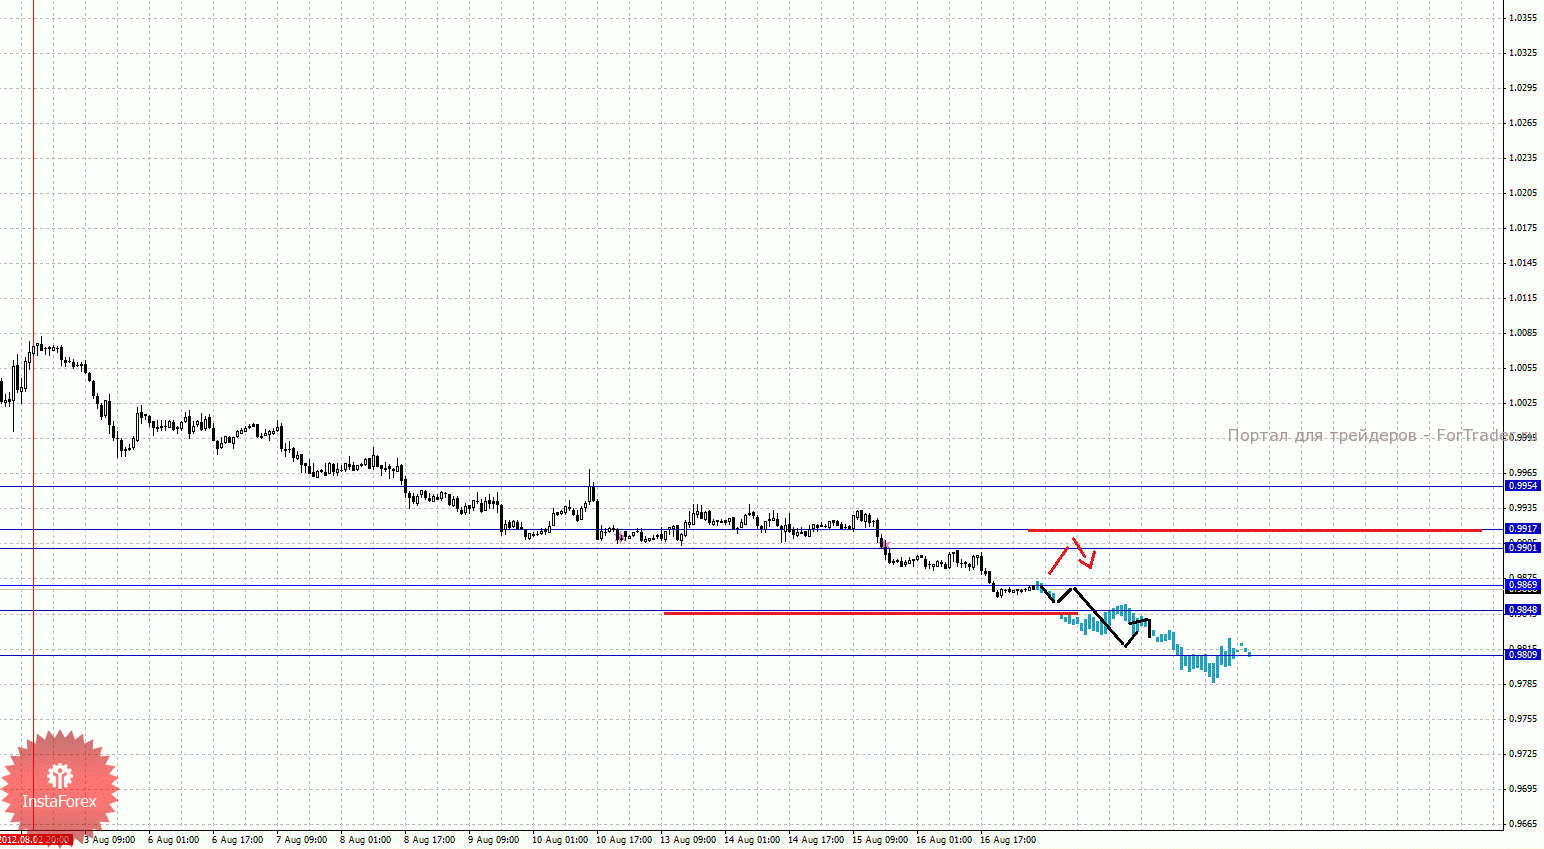Click the 0.9695 price axis label
Viewport: 1544px width, 849px height.
point(1523,789)
